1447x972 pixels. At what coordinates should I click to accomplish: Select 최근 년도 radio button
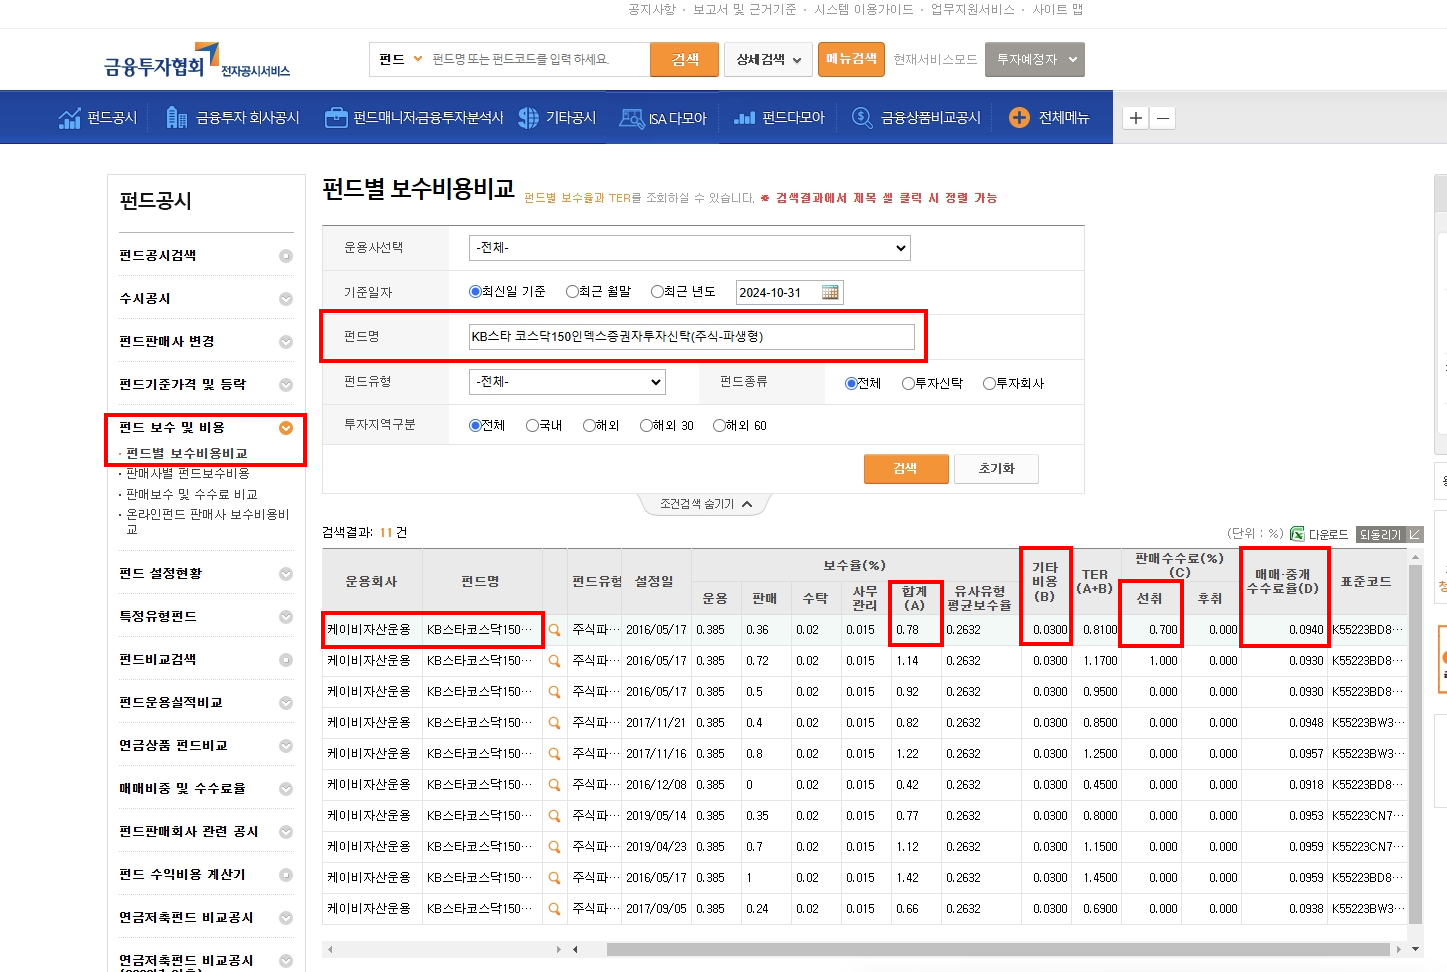657,292
